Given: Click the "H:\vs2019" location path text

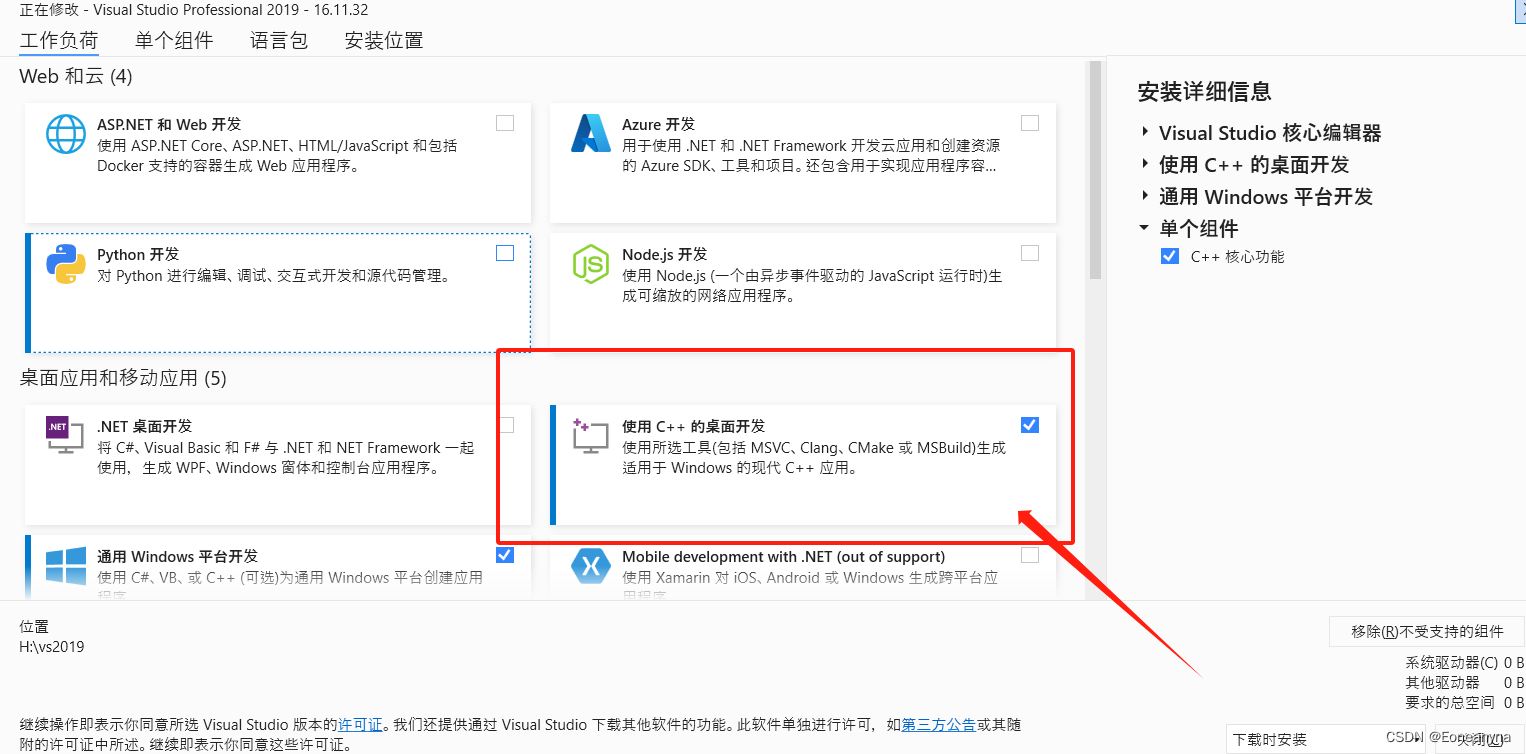Looking at the screenshot, I should tap(52, 646).
